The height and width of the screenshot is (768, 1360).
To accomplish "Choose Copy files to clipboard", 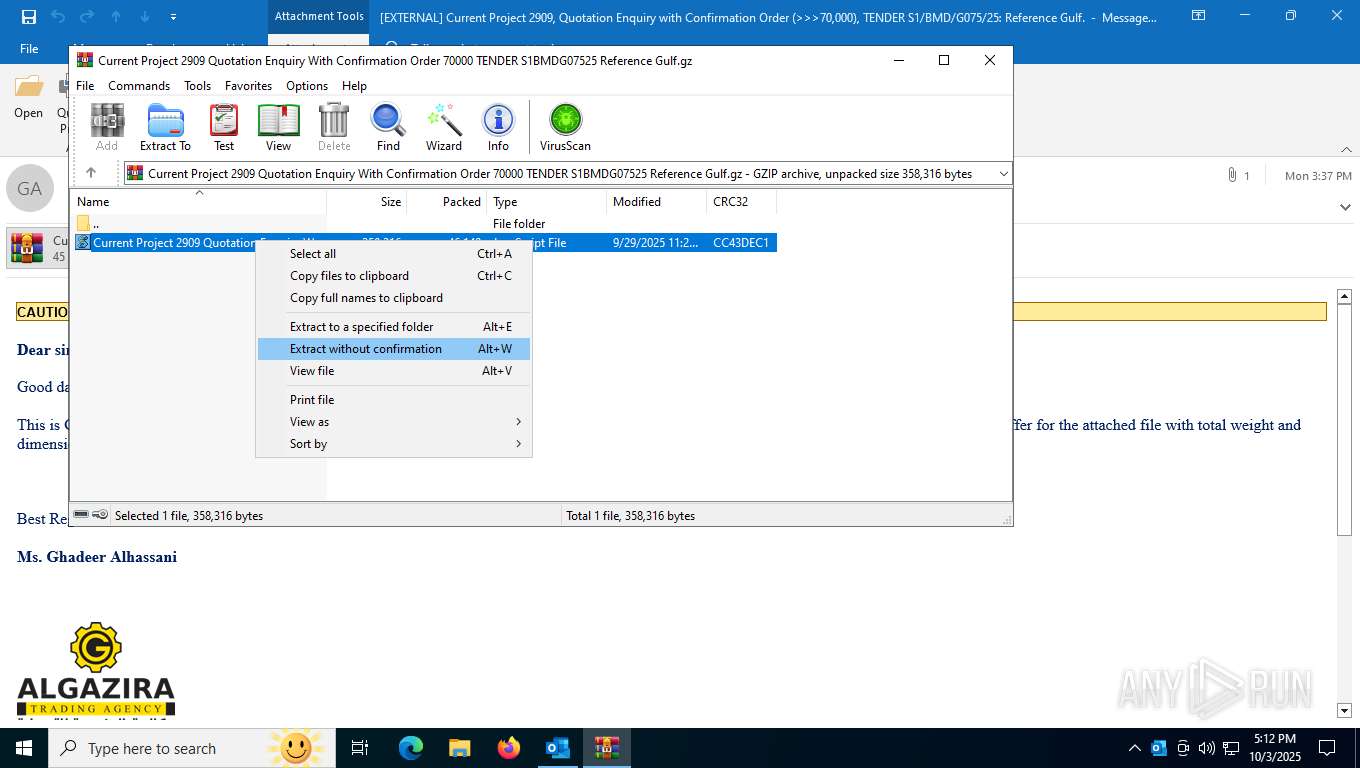I will [x=394, y=276].
